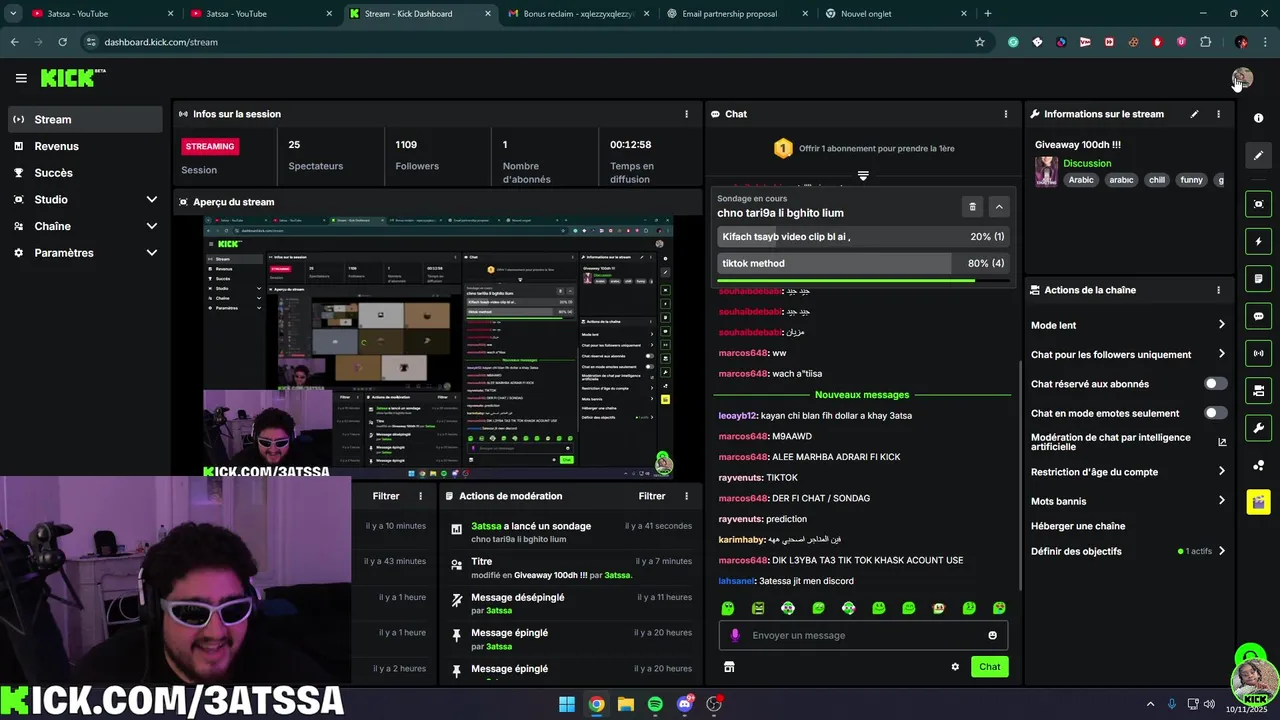The height and width of the screenshot is (720, 1280).
Task: Click the browser address bar
Action: (530, 42)
